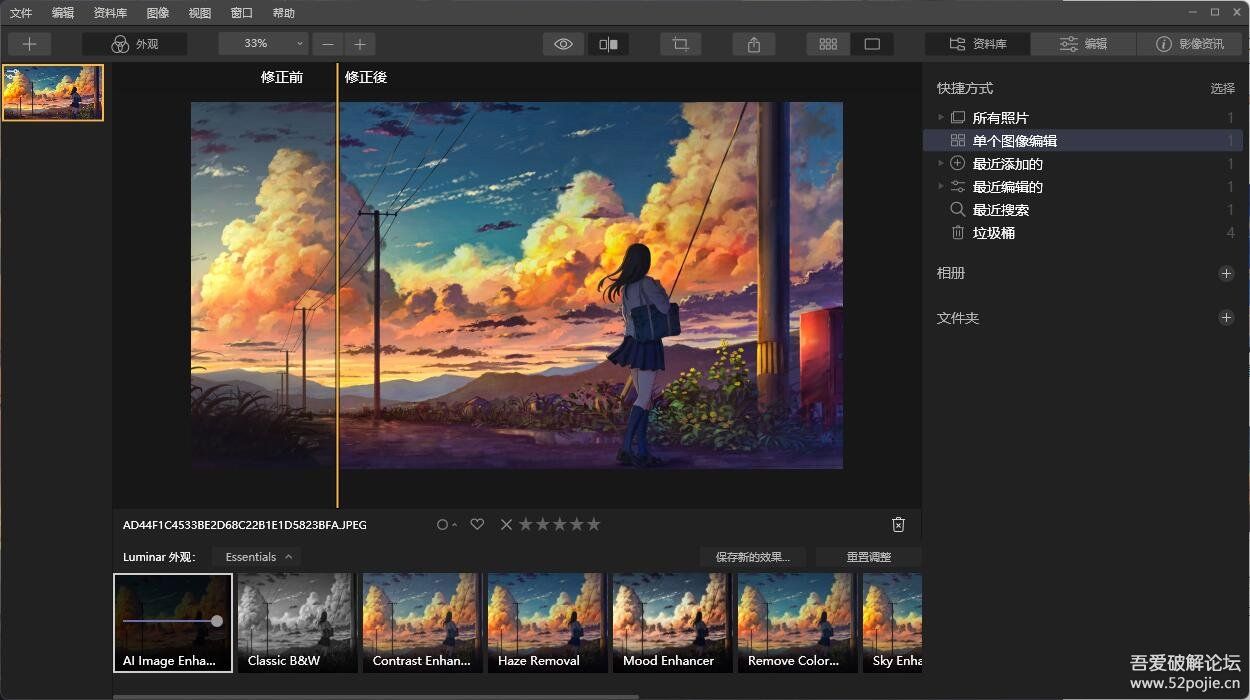Click 保存新的效果... button
Viewport: 1250px width, 700px height.
click(x=753, y=557)
